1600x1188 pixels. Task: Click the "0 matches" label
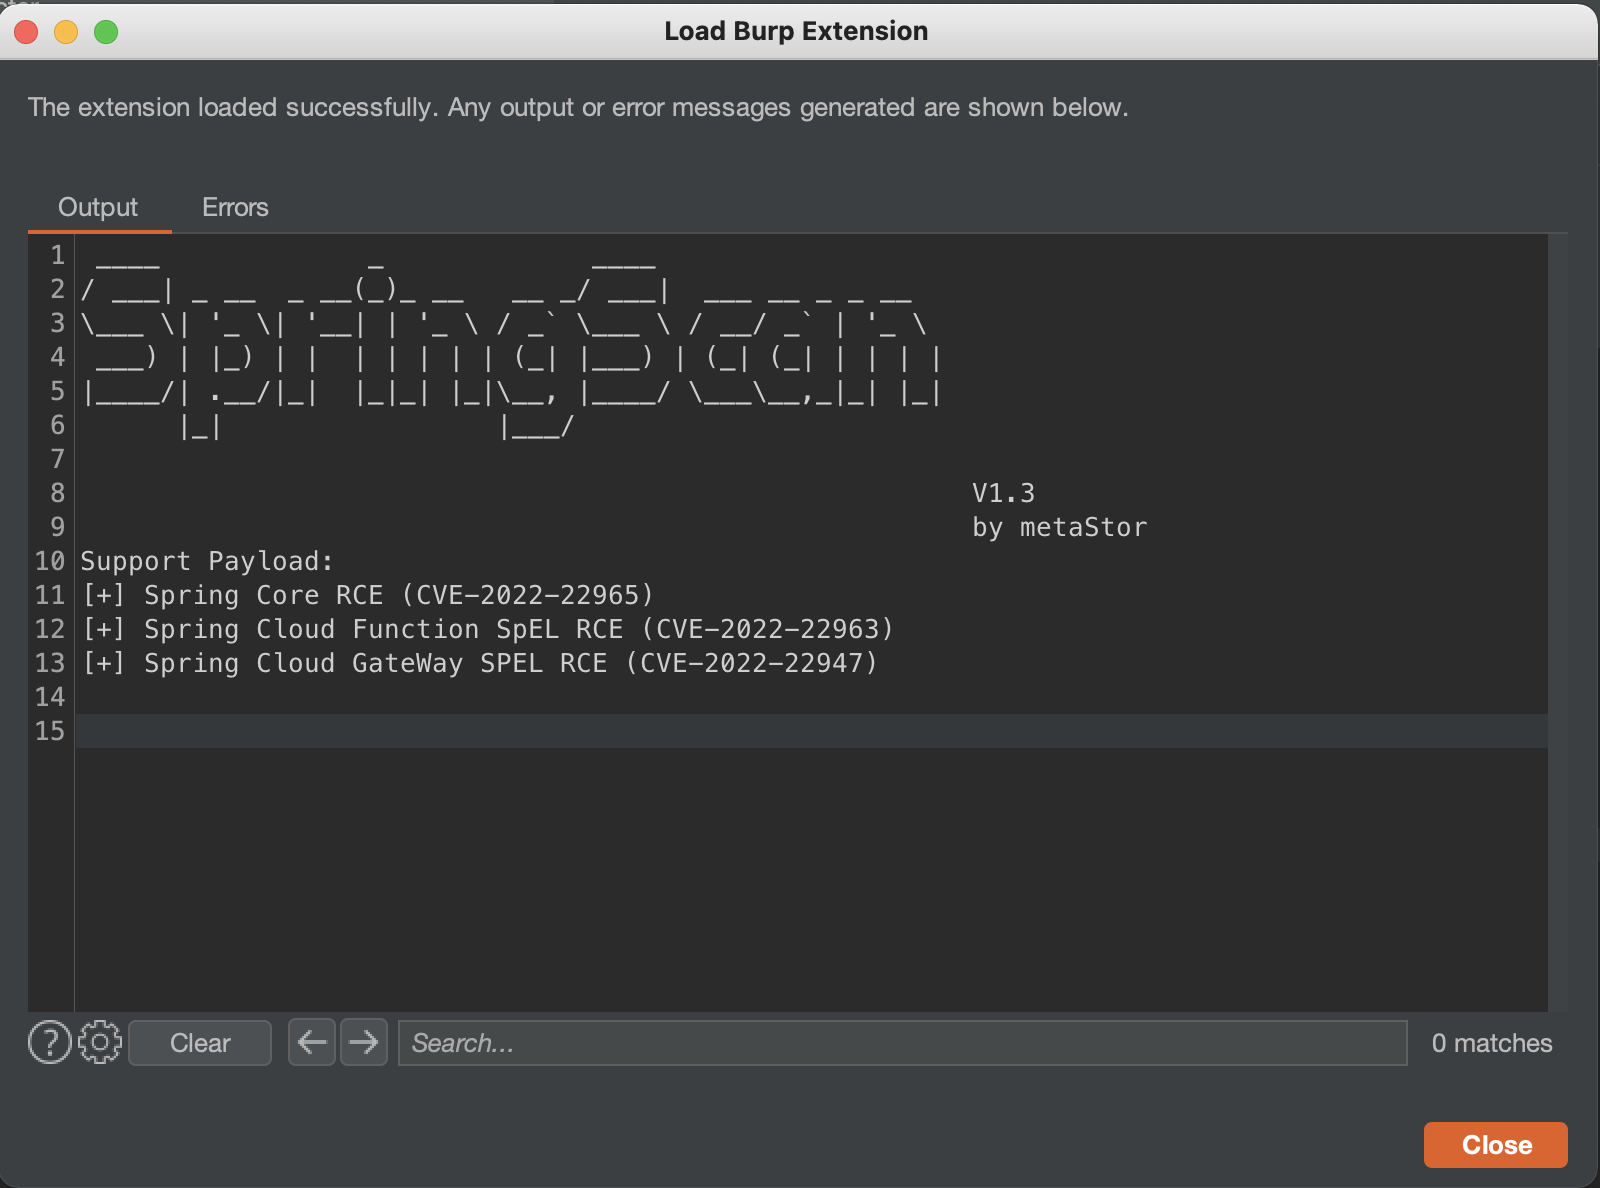(1492, 1043)
